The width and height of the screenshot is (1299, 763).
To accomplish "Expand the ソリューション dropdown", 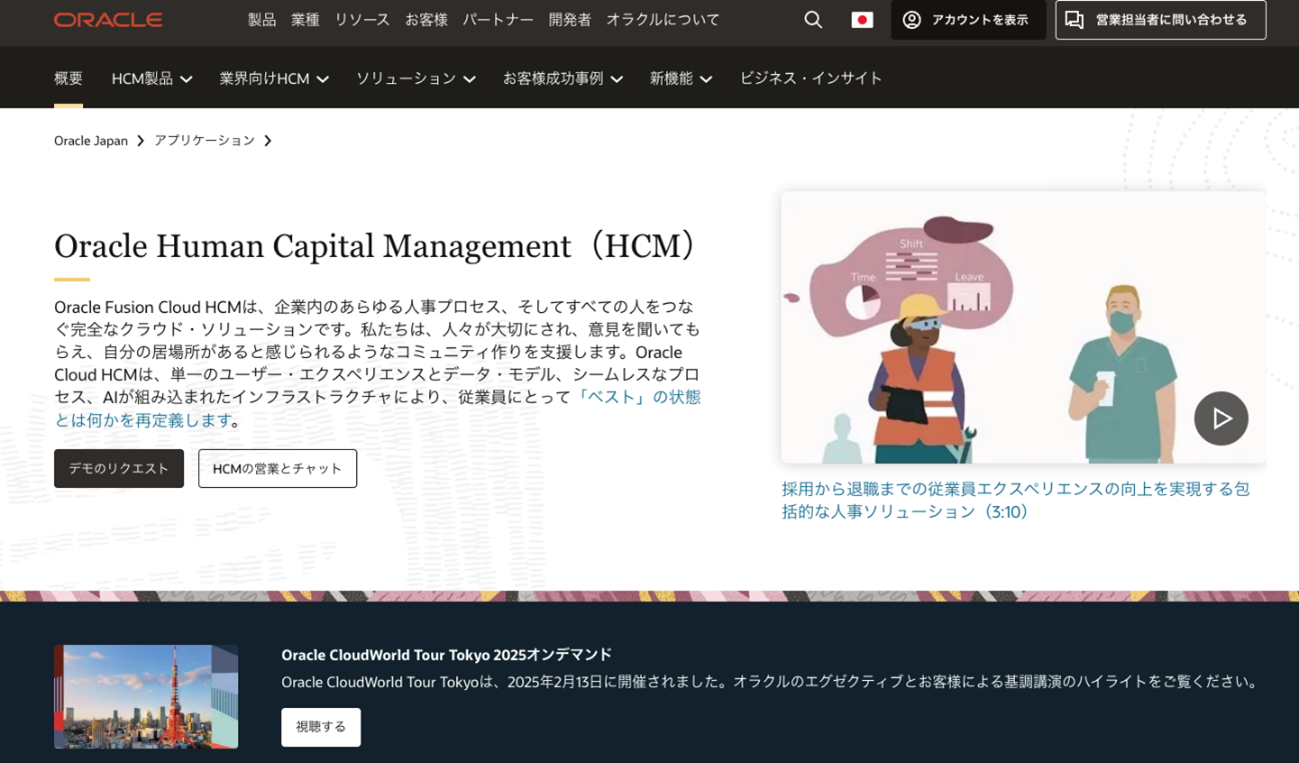I will pos(416,78).
